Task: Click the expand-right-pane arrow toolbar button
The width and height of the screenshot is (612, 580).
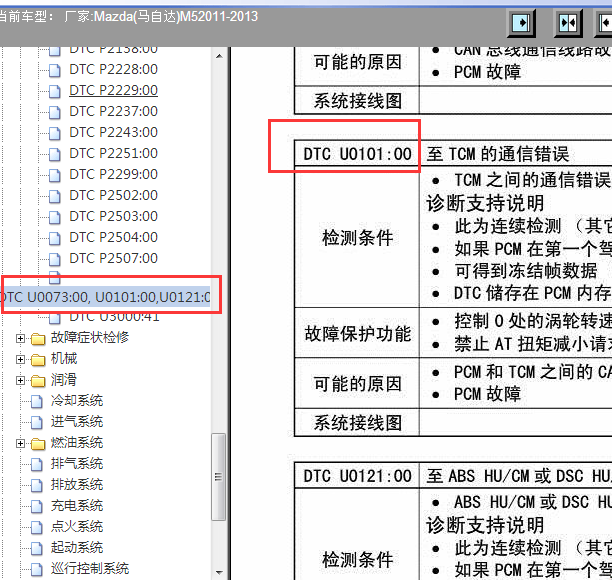Action: pos(521,23)
